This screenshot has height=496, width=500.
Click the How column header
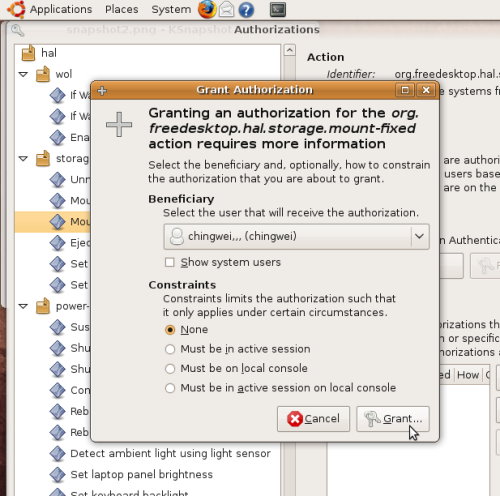pyautogui.click(x=468, y=375)
